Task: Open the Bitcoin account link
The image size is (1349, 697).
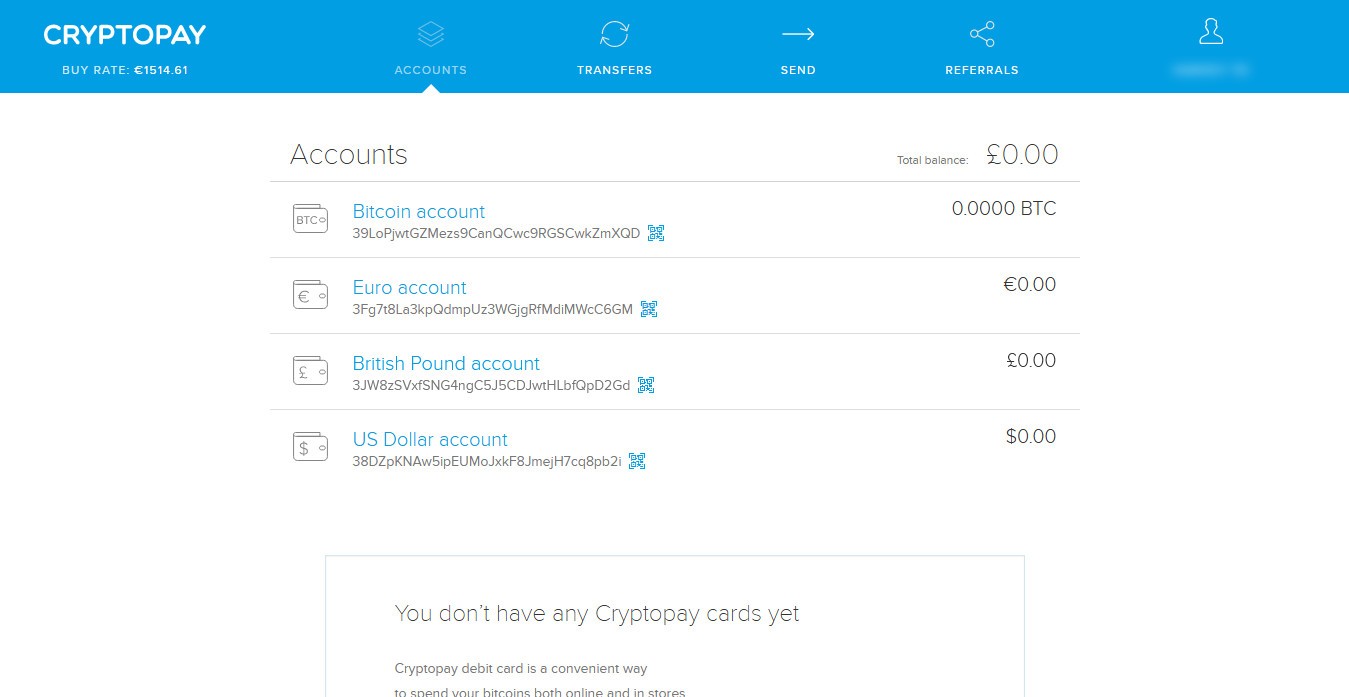Action: pyautogui.click(x=418, y=211)
